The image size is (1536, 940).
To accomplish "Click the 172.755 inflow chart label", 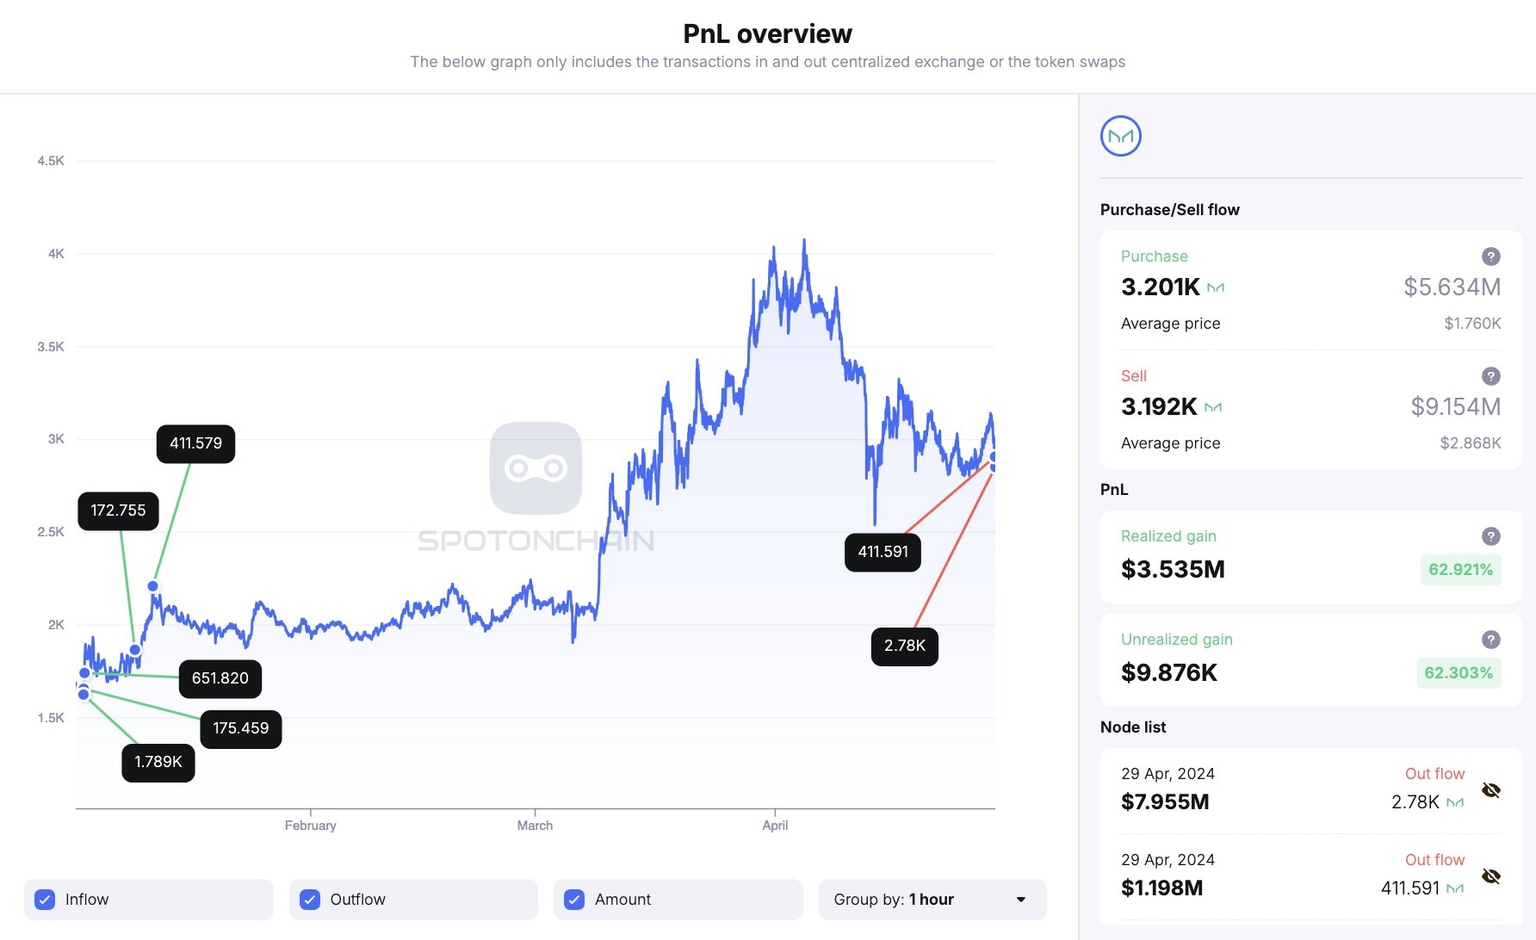I will [118, 510].
